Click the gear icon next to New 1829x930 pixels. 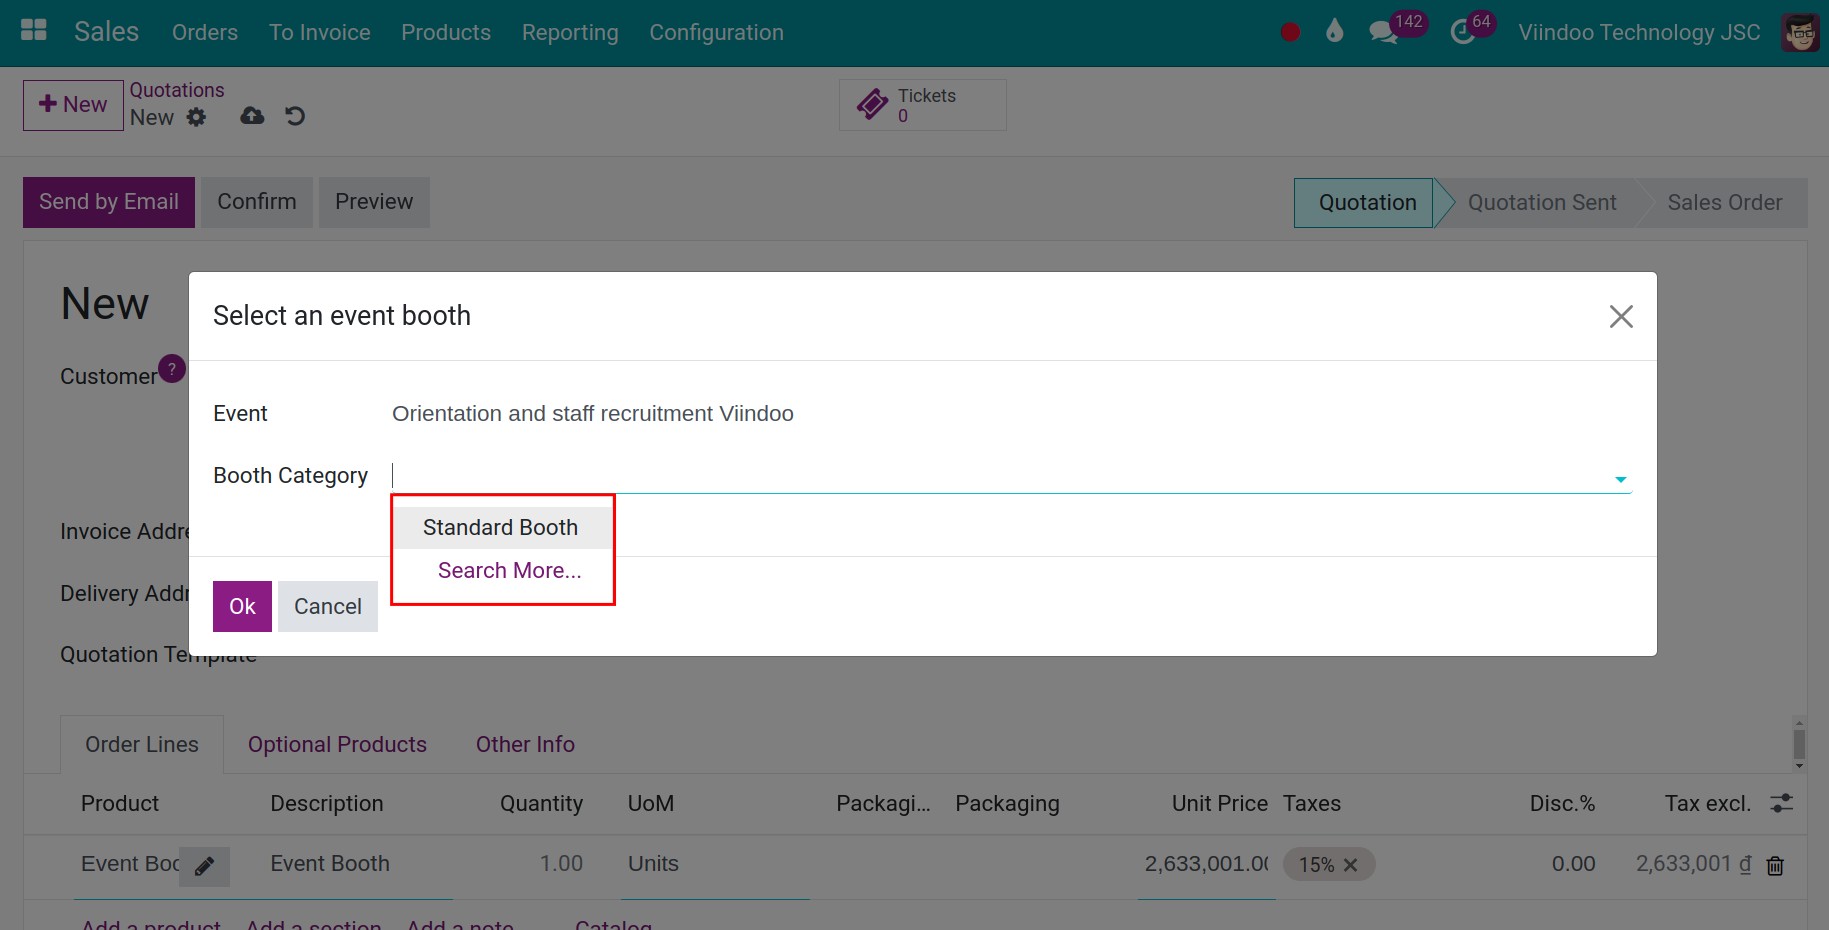click(196, 117)
